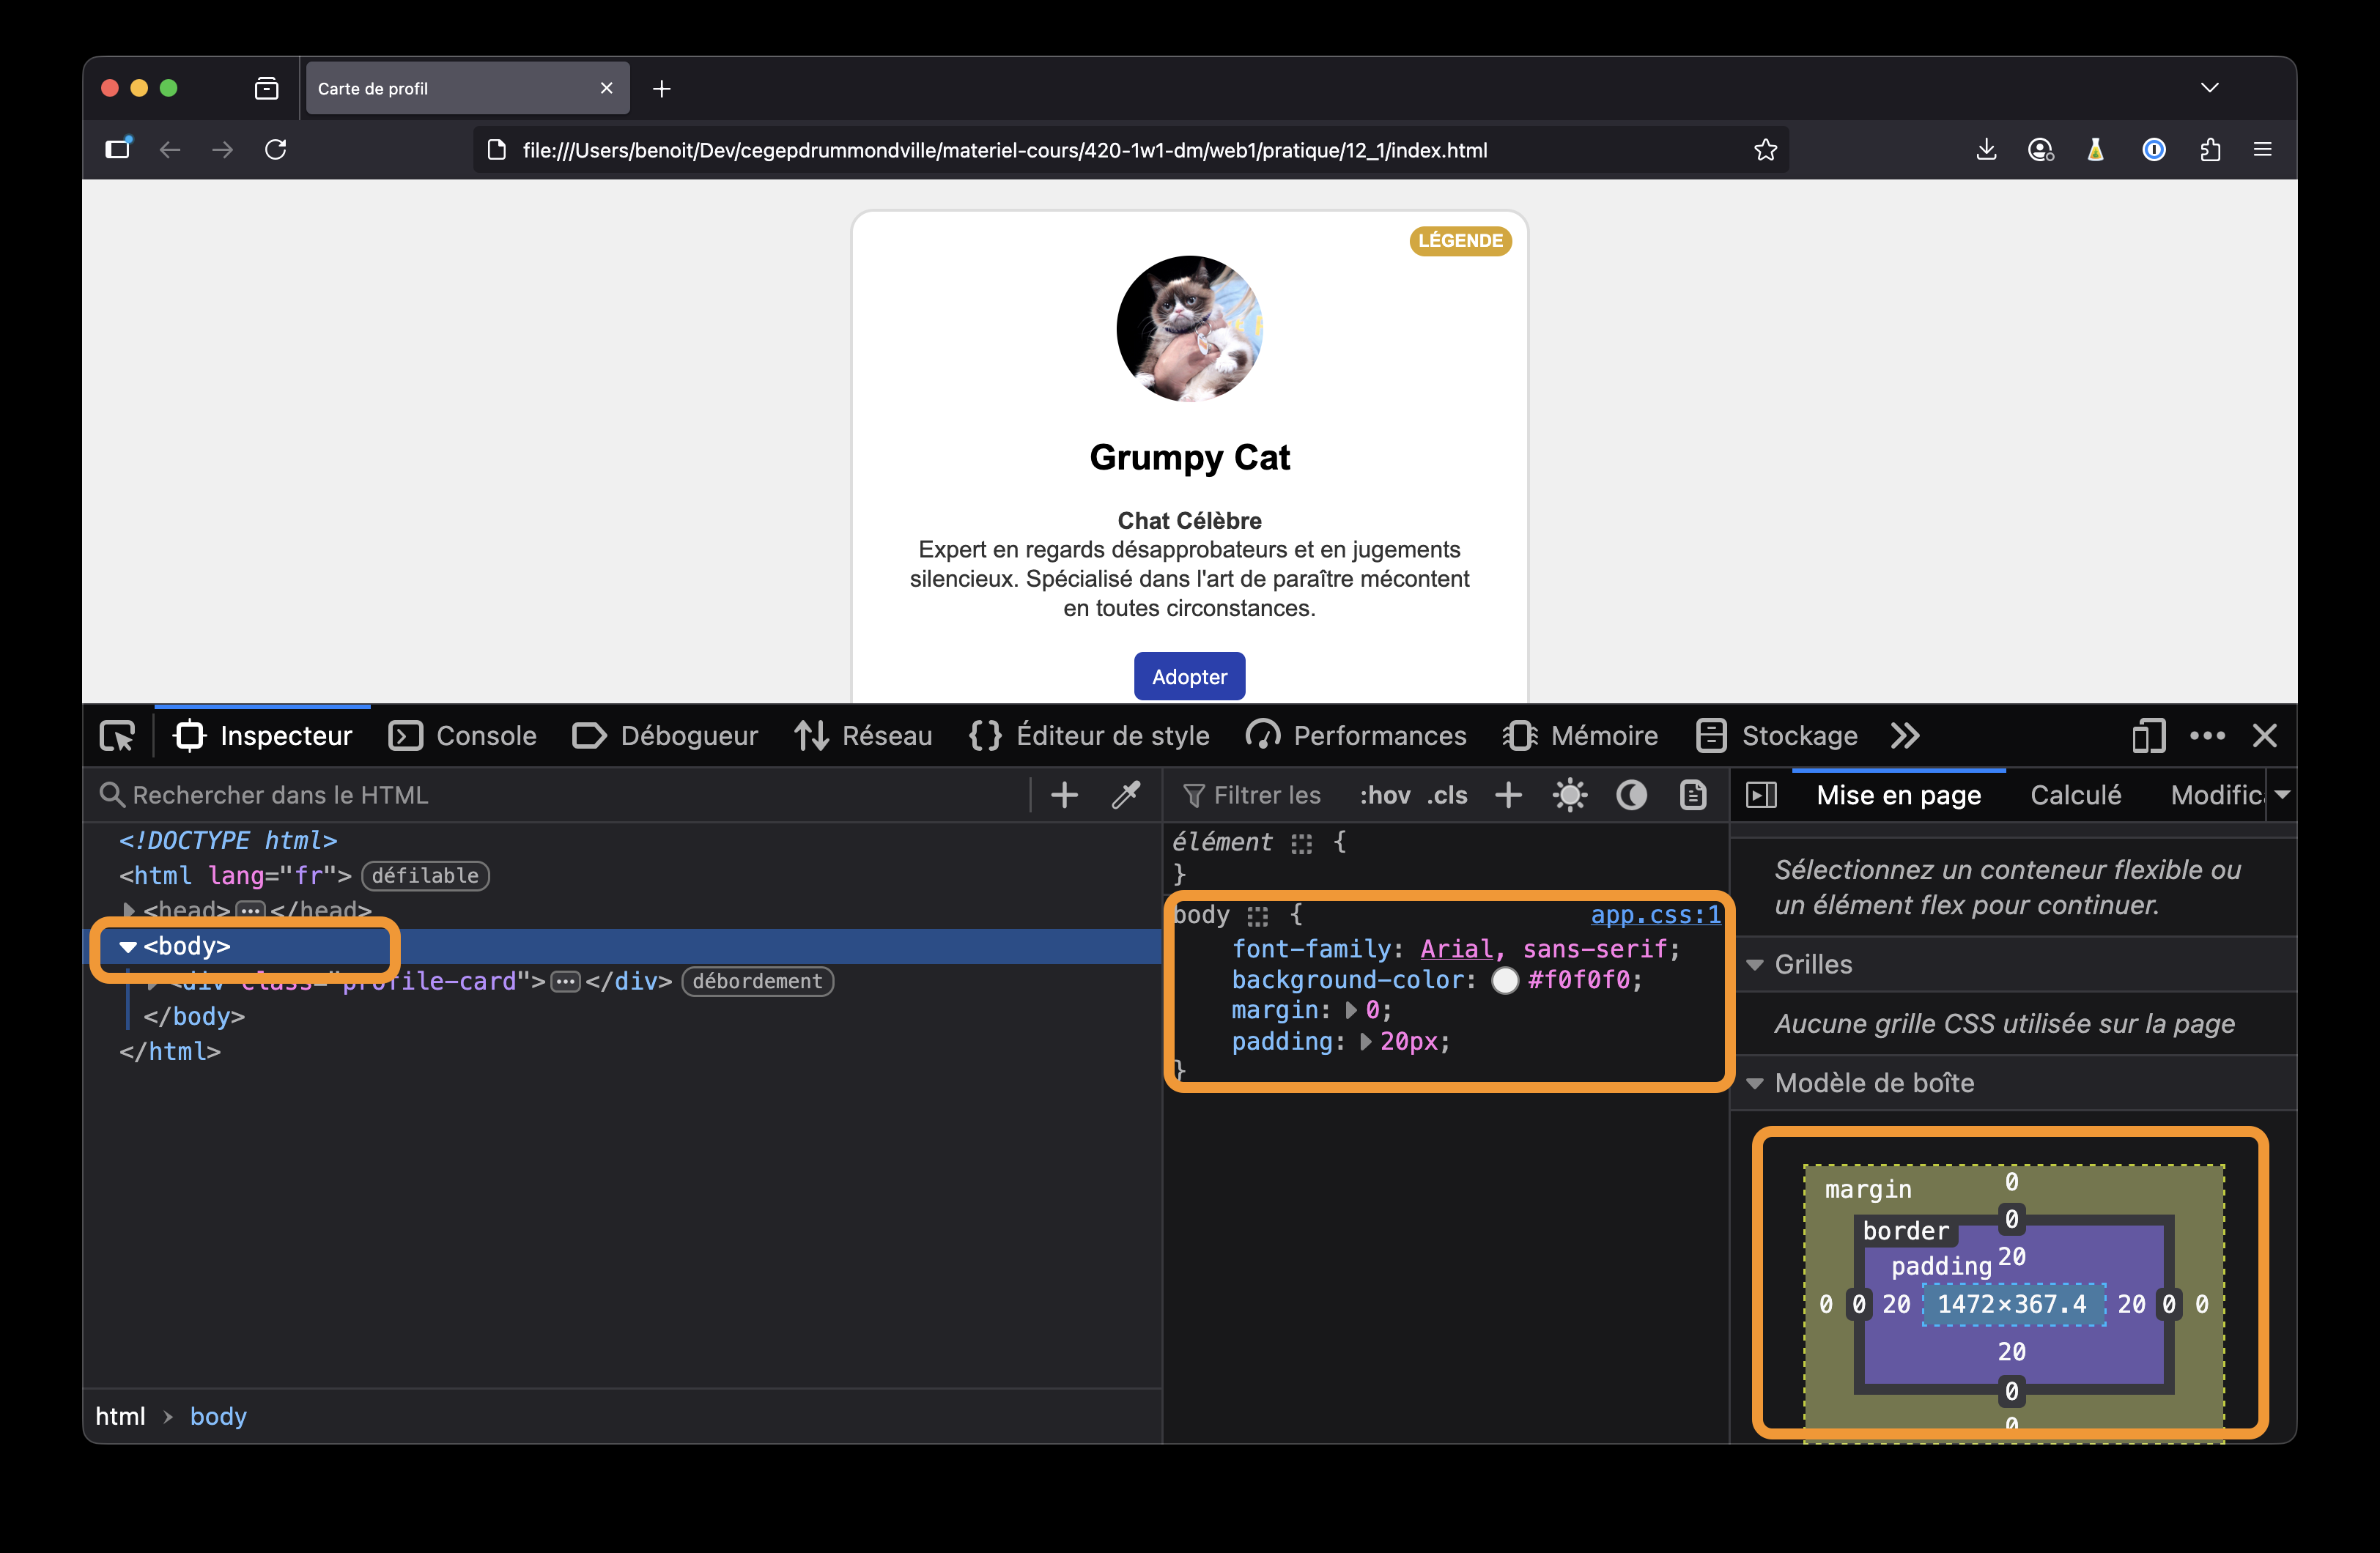
Task: Click the eyedropper color picker icon
Action: 1126,795
